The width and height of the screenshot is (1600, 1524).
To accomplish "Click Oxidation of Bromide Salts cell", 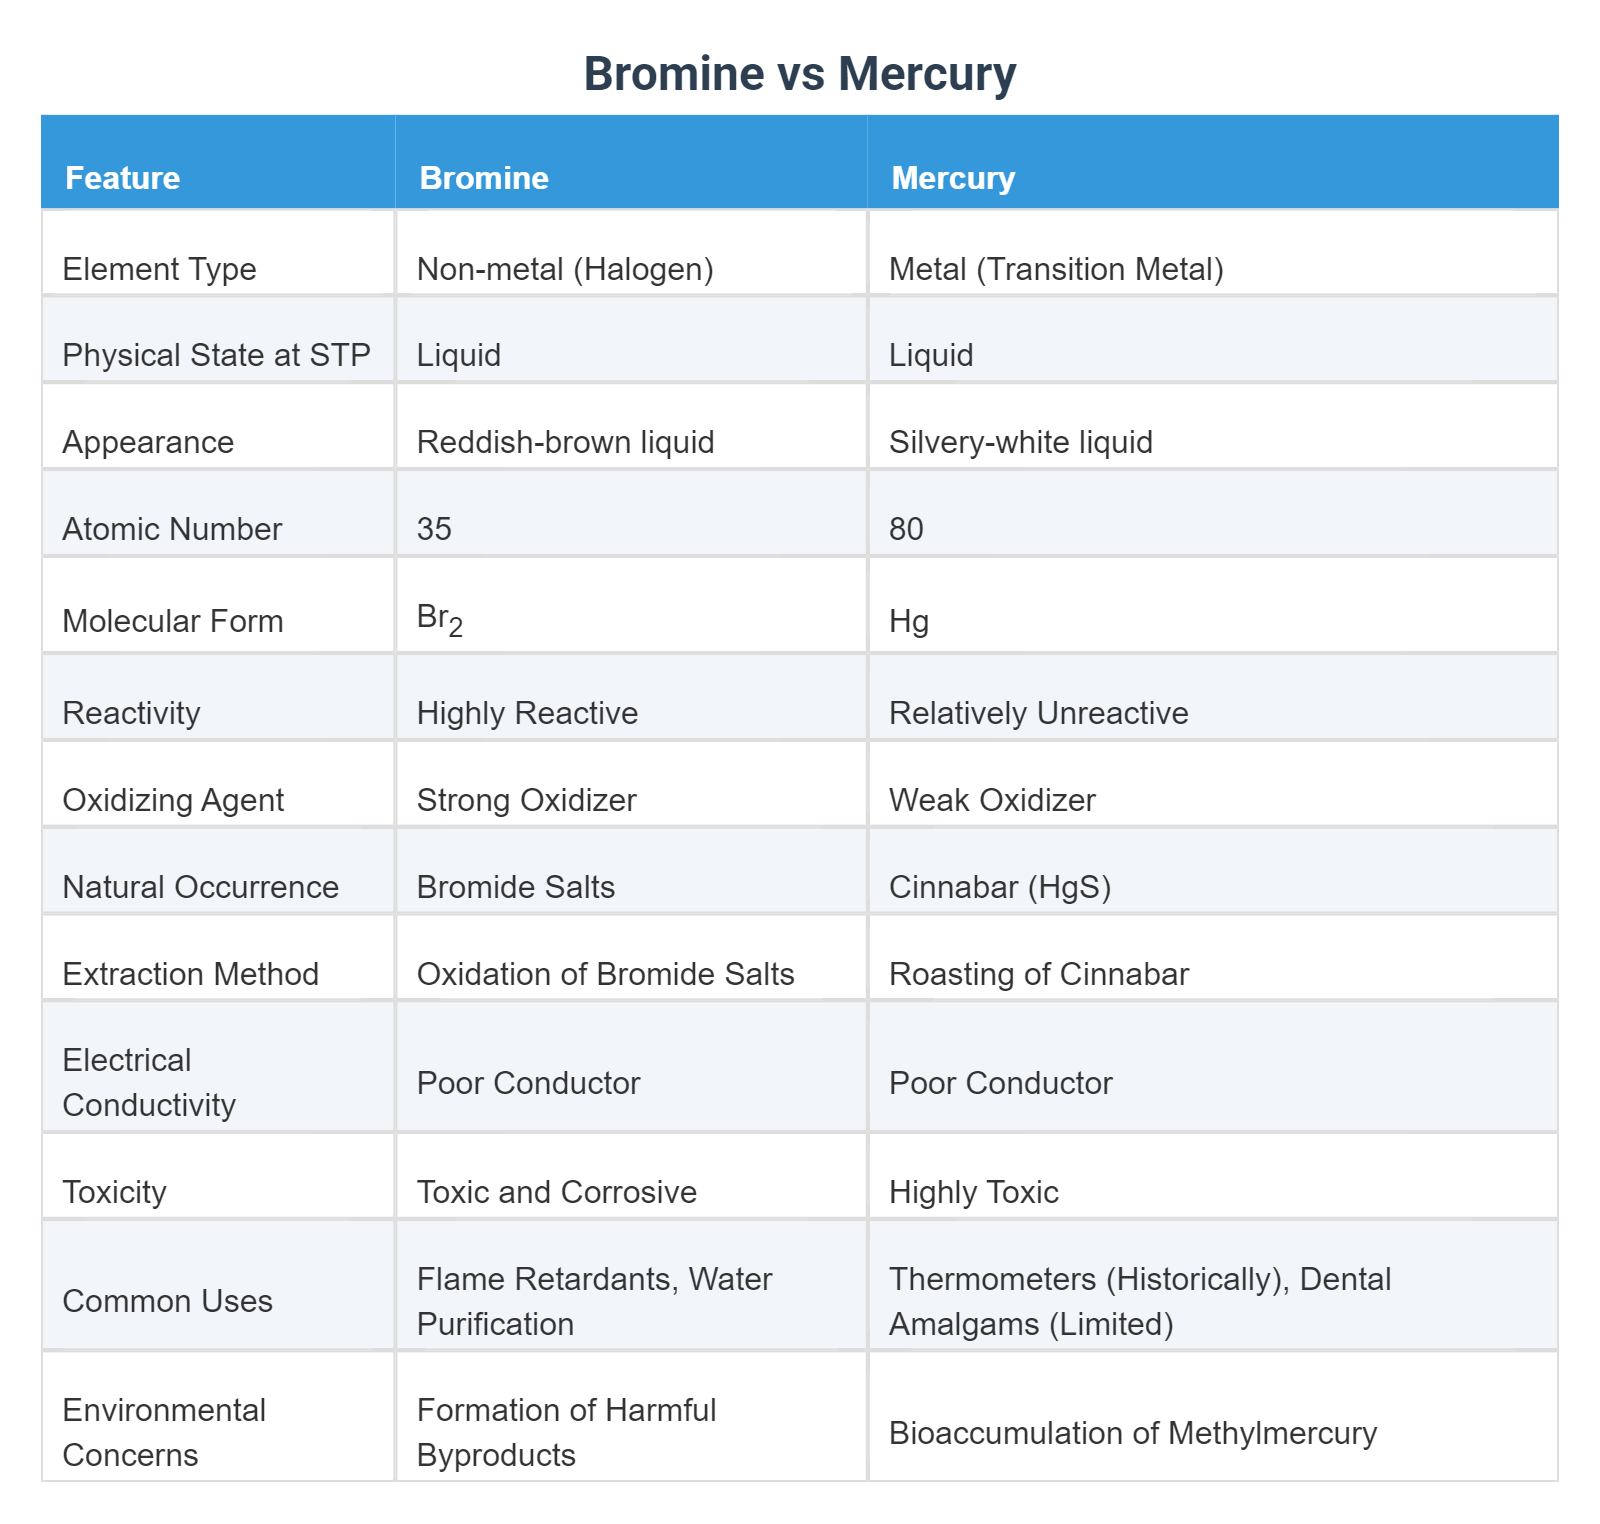I will [x=631, y=958].
